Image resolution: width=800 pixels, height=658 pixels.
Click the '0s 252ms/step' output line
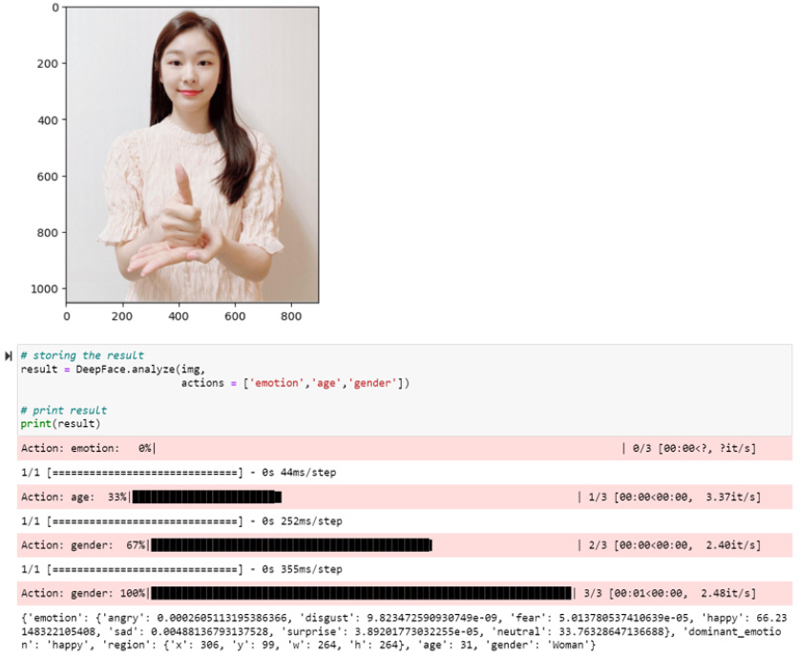(182, 521)
